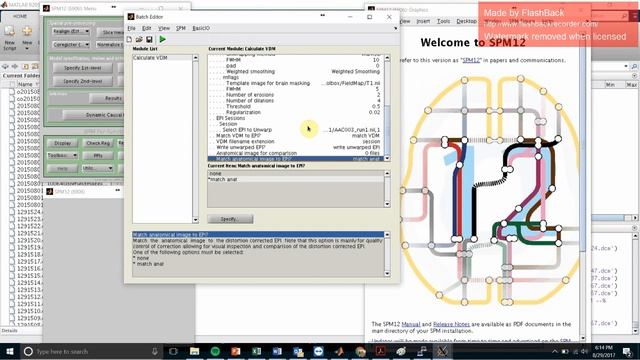
Task: Open the Coregister dropdown in SPM12 Menu
Action: (71, 44)
